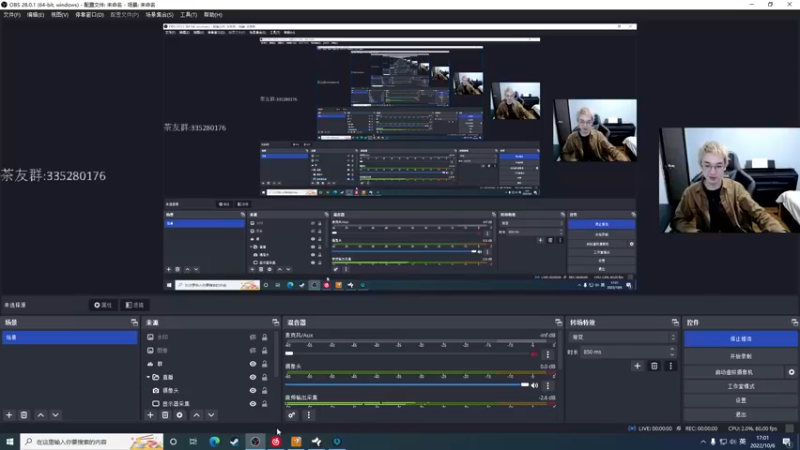800x450 pixels.
Task: Open transition properties three-dot menu
Action: [670, 366]
